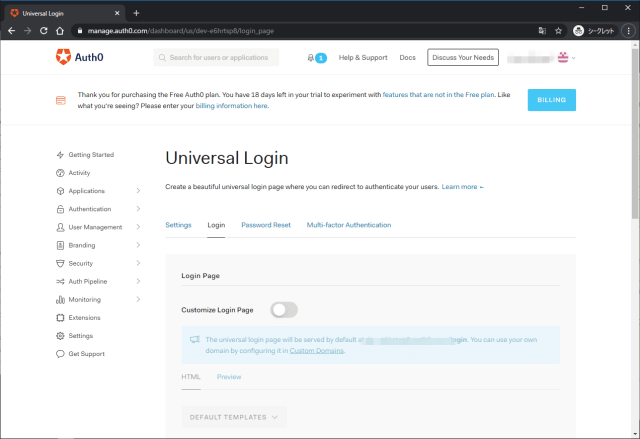Click the User Management person icon
The image size is (640, 439).
tap(60, 227)
